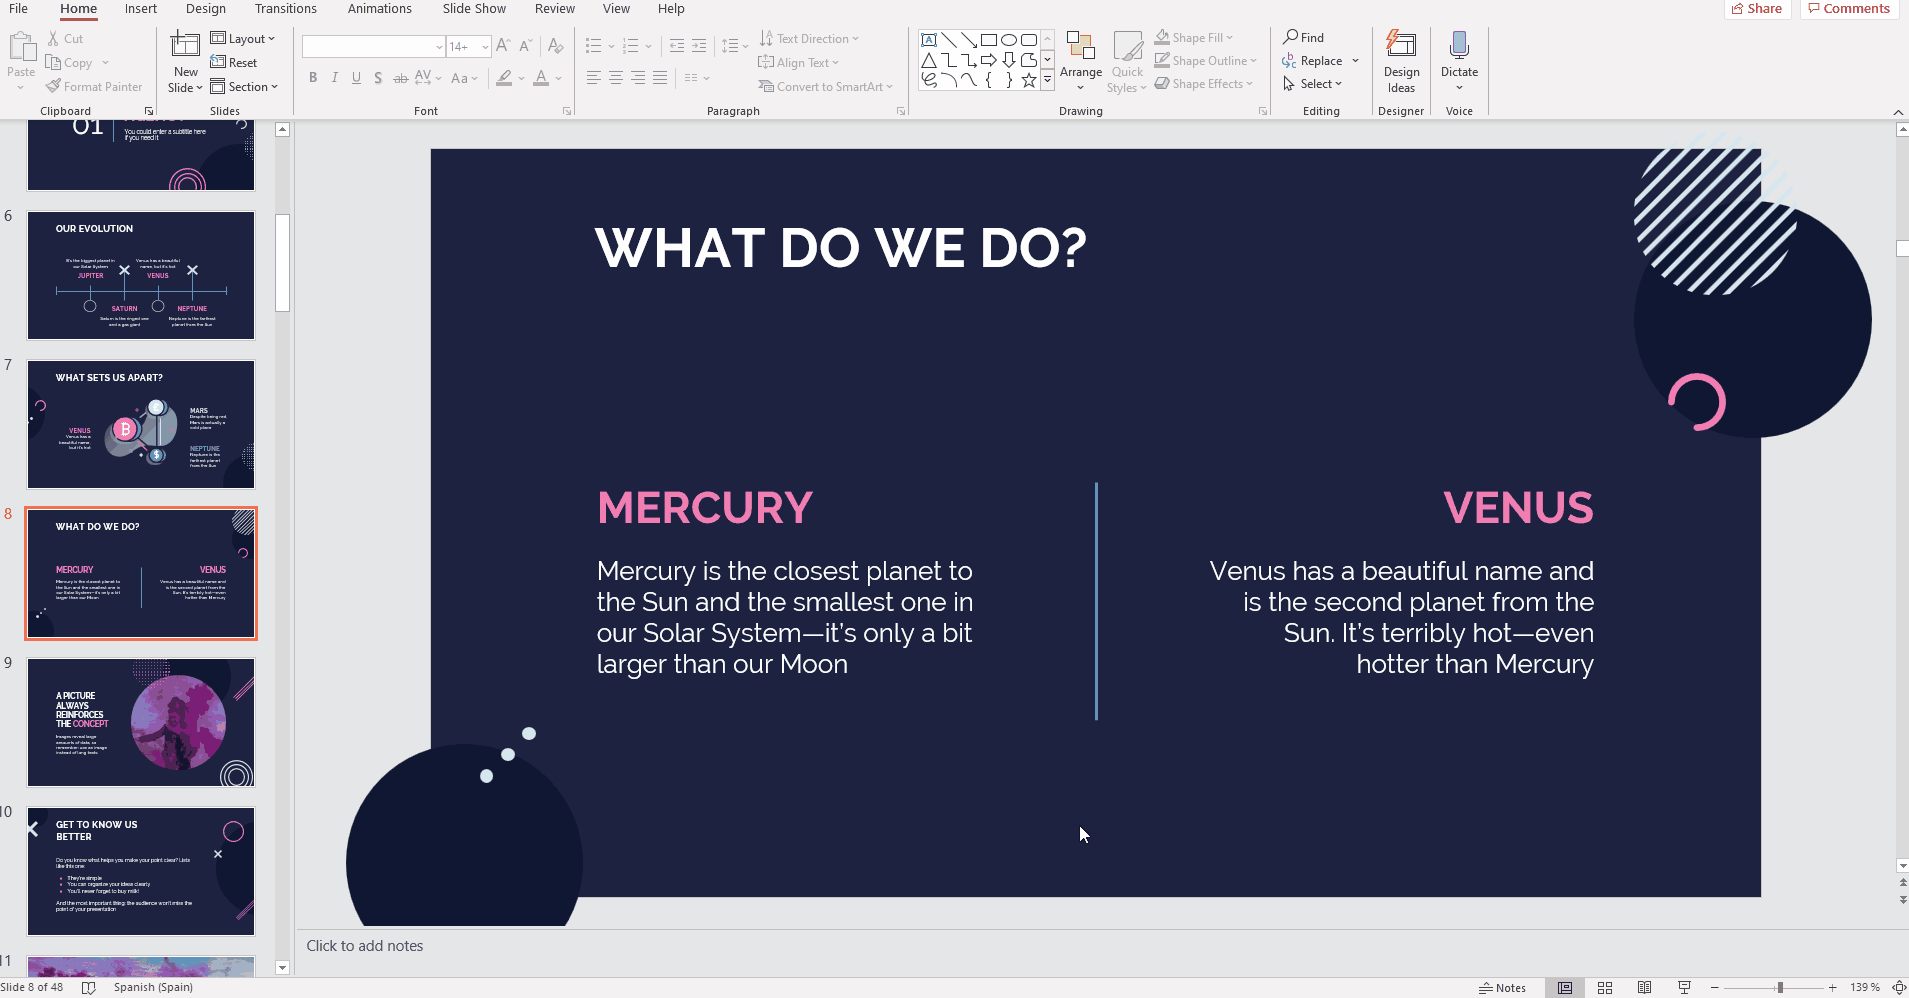
Task: Open the Comments button
Action: point(1849,9)
